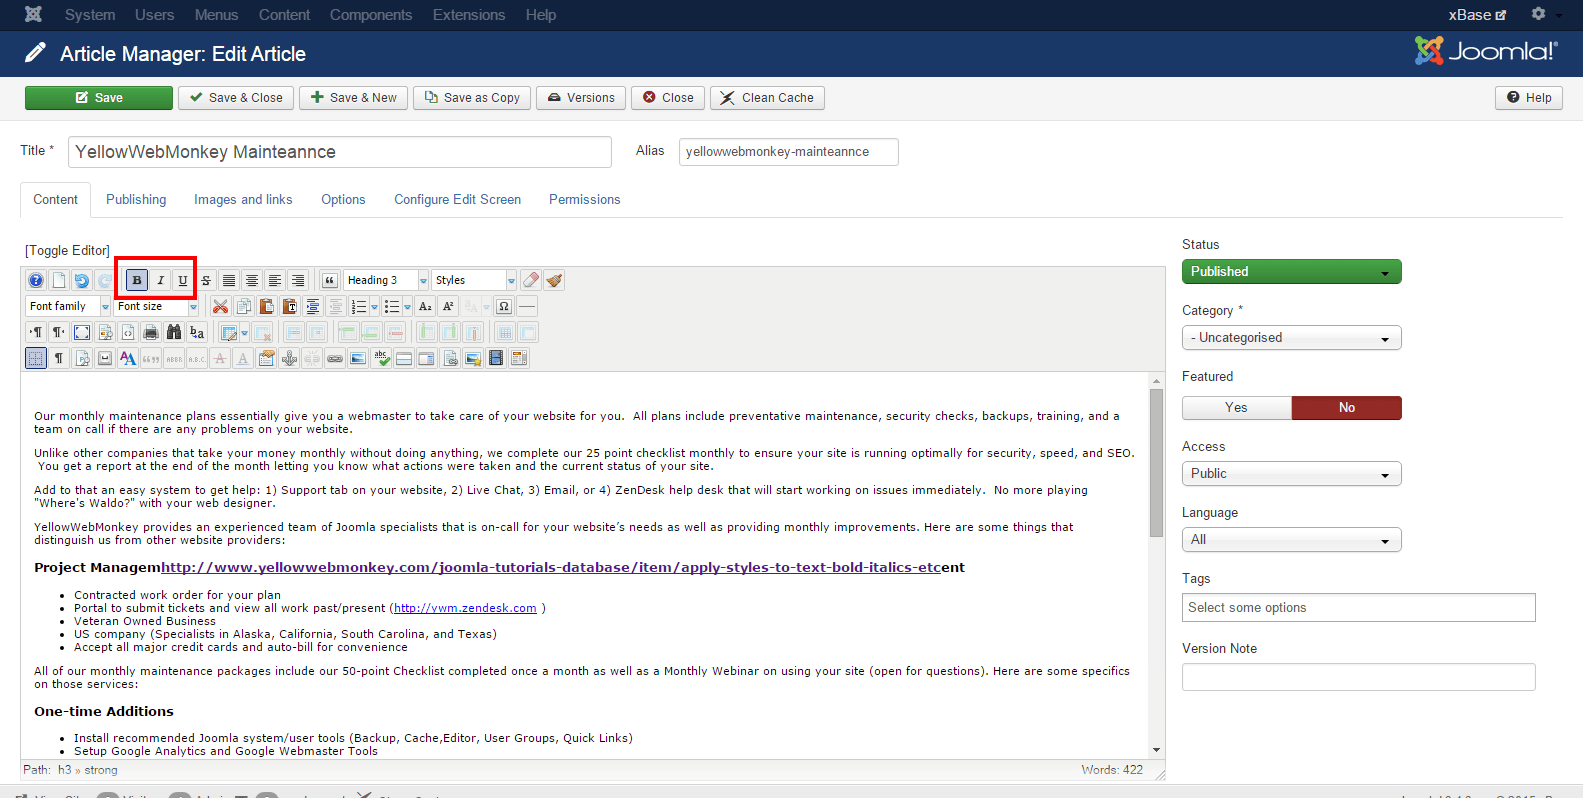Apply subscript formatting
Viewport: 1583px width, 798px height.
425,306
